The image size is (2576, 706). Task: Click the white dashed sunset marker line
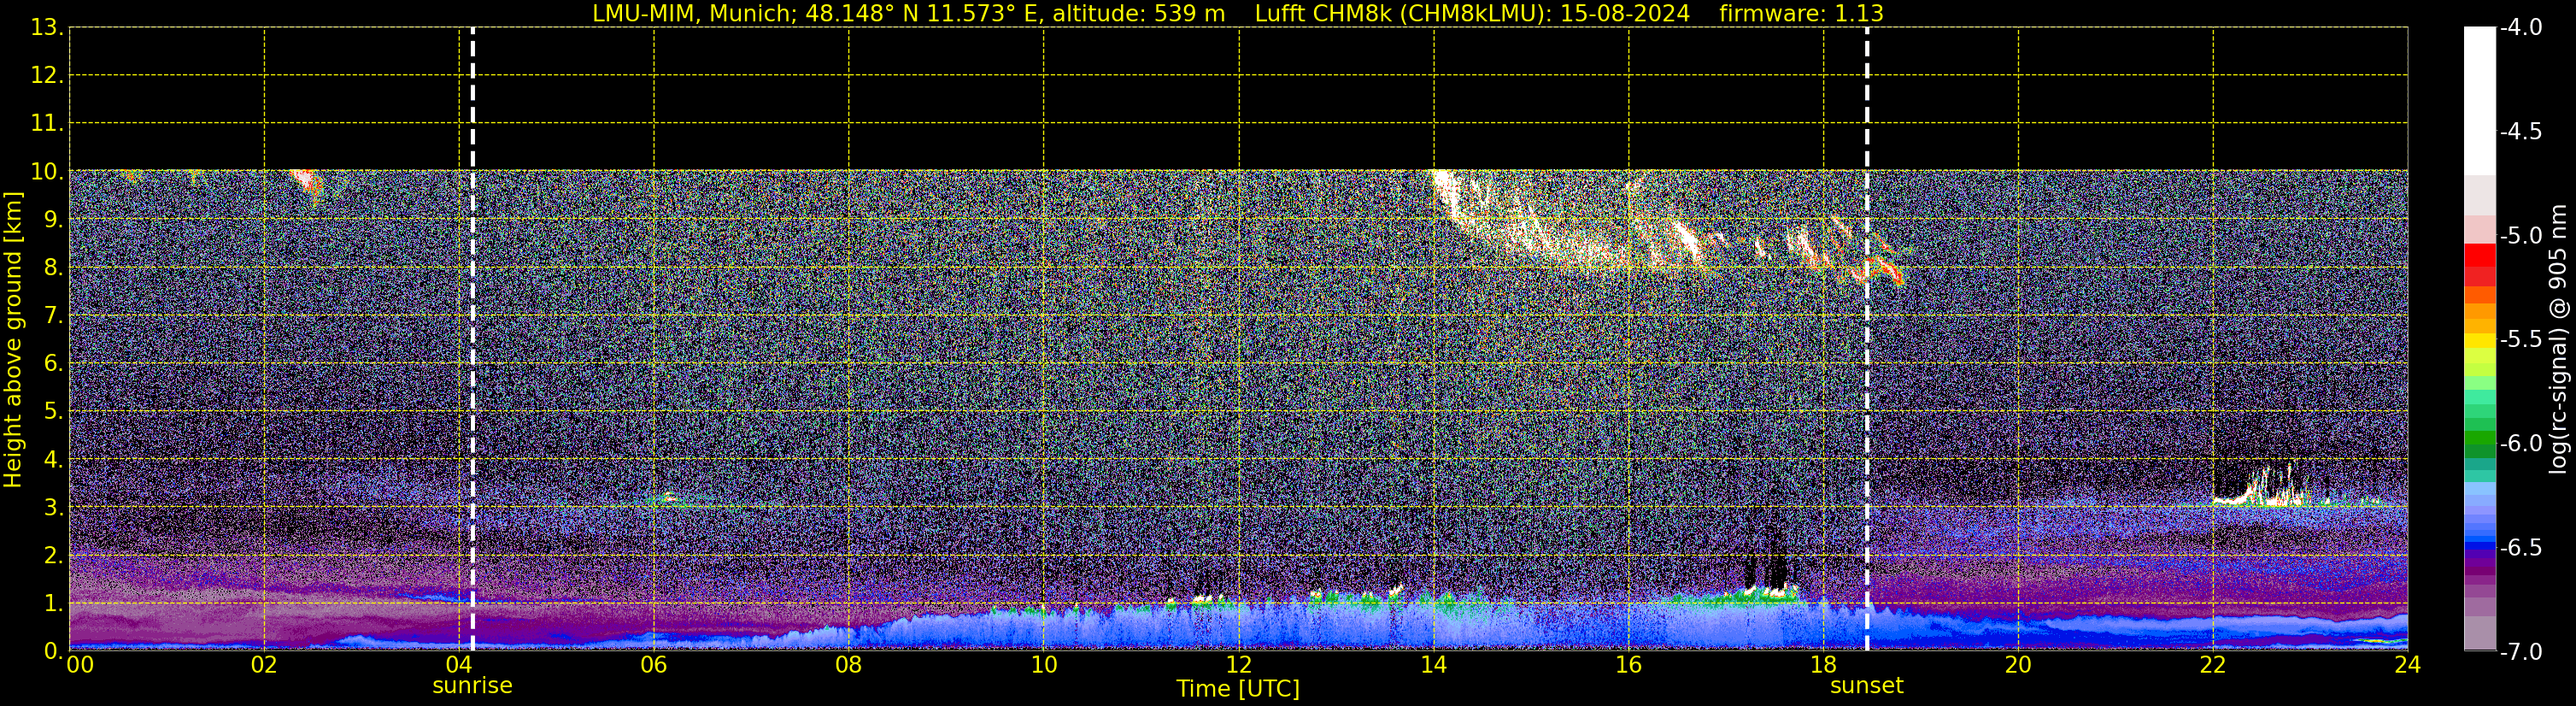click(1866, 339)
